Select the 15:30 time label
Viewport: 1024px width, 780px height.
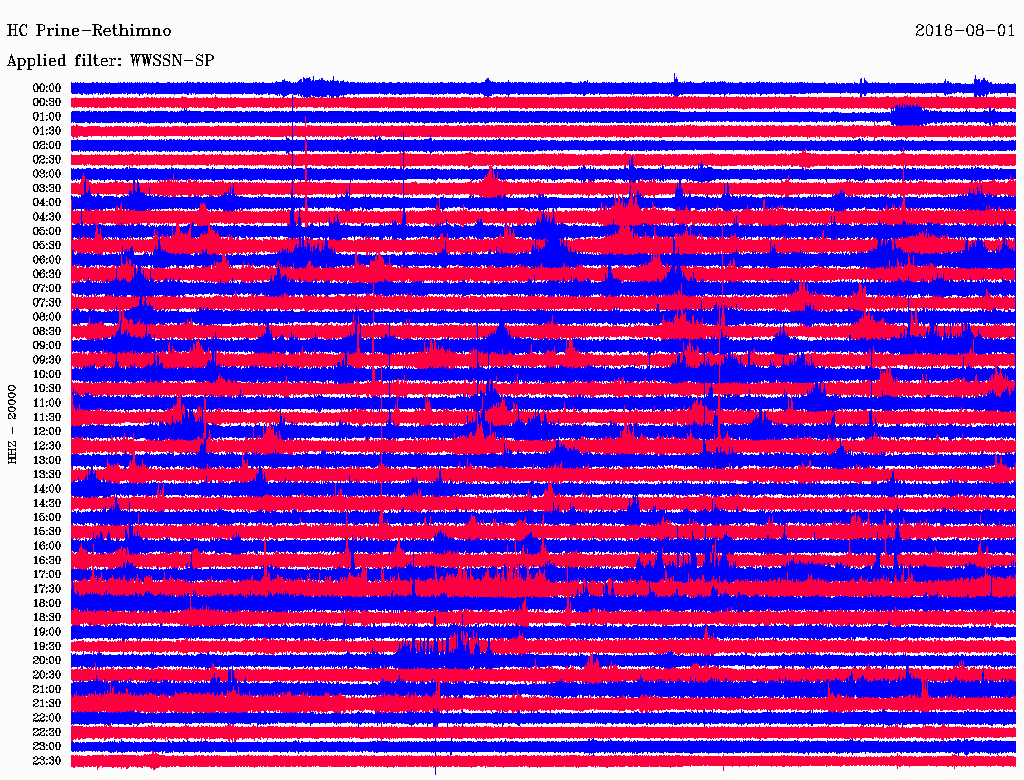pyautogui.click(x=46, y=532)
